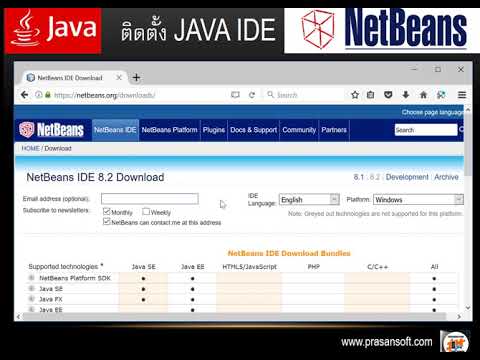
Task: Open the Platform Windows dropdown
Action: [418, 199]
